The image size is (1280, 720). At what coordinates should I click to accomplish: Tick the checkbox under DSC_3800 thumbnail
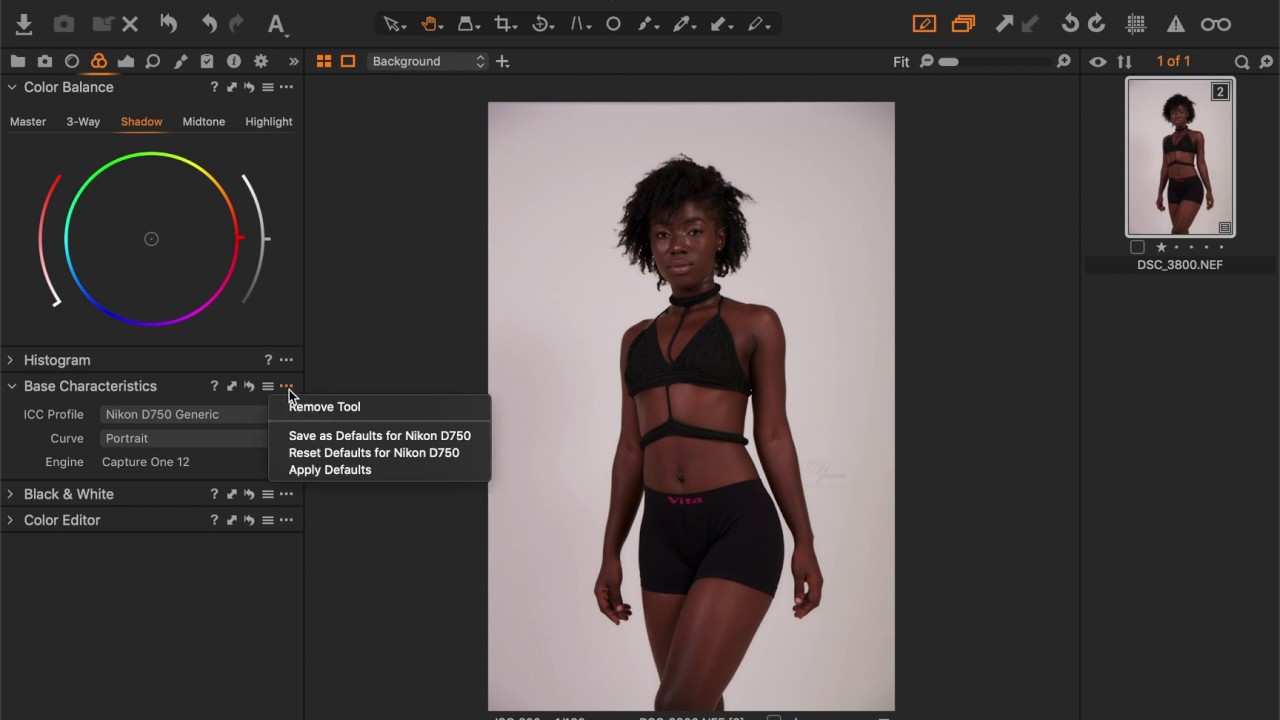pos(1137,247)
